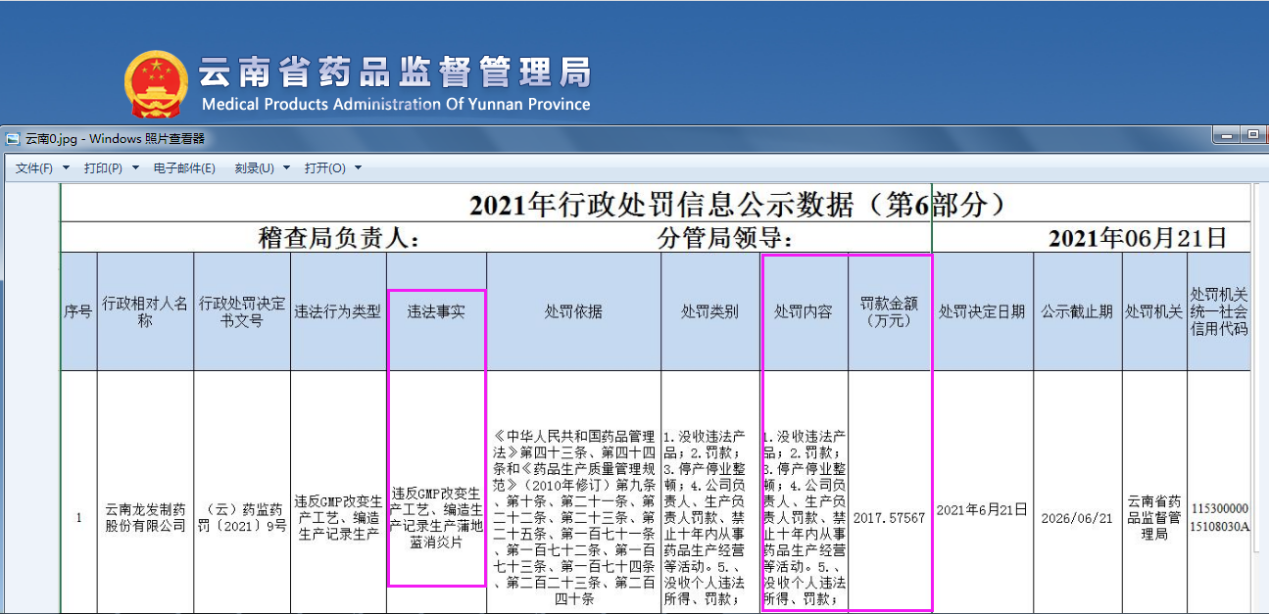Click the English subtitle Medical Products Administration Of Yunnan Province
Image resolution: width=1269 pixels, height=614 pixels.
[x=396, y=104]
